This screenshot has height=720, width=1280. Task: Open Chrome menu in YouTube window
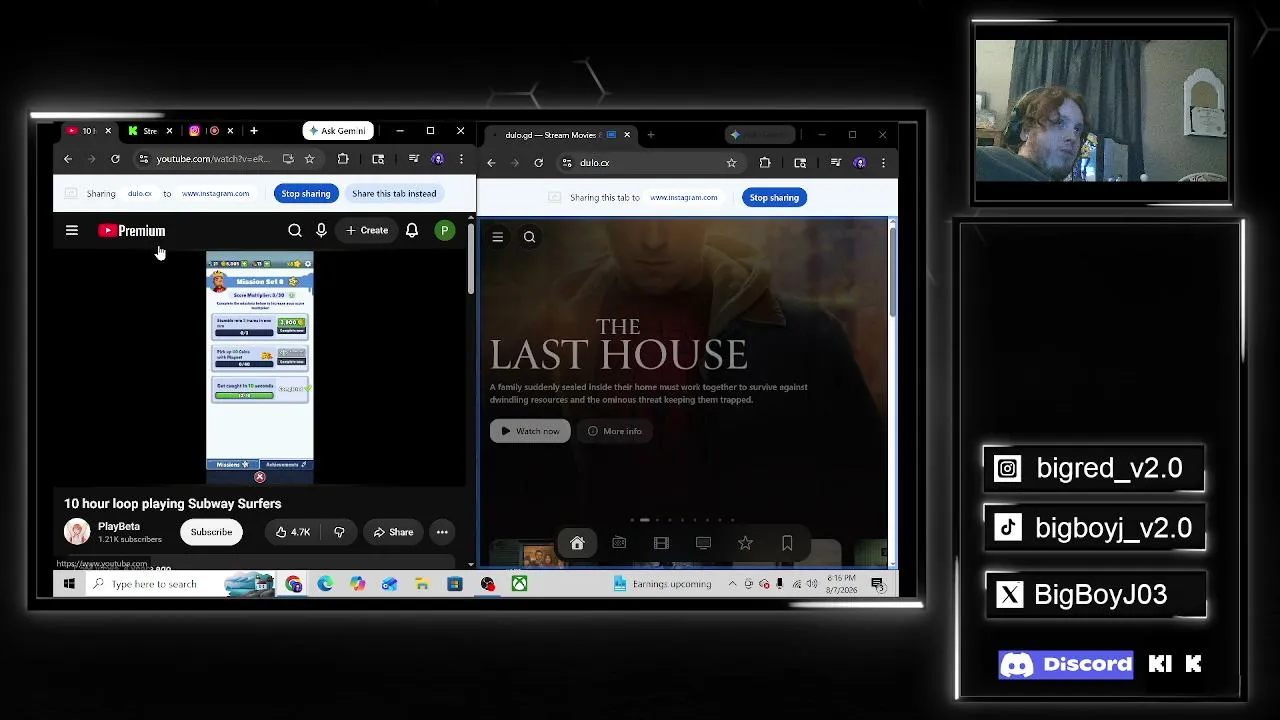point(461,159)
